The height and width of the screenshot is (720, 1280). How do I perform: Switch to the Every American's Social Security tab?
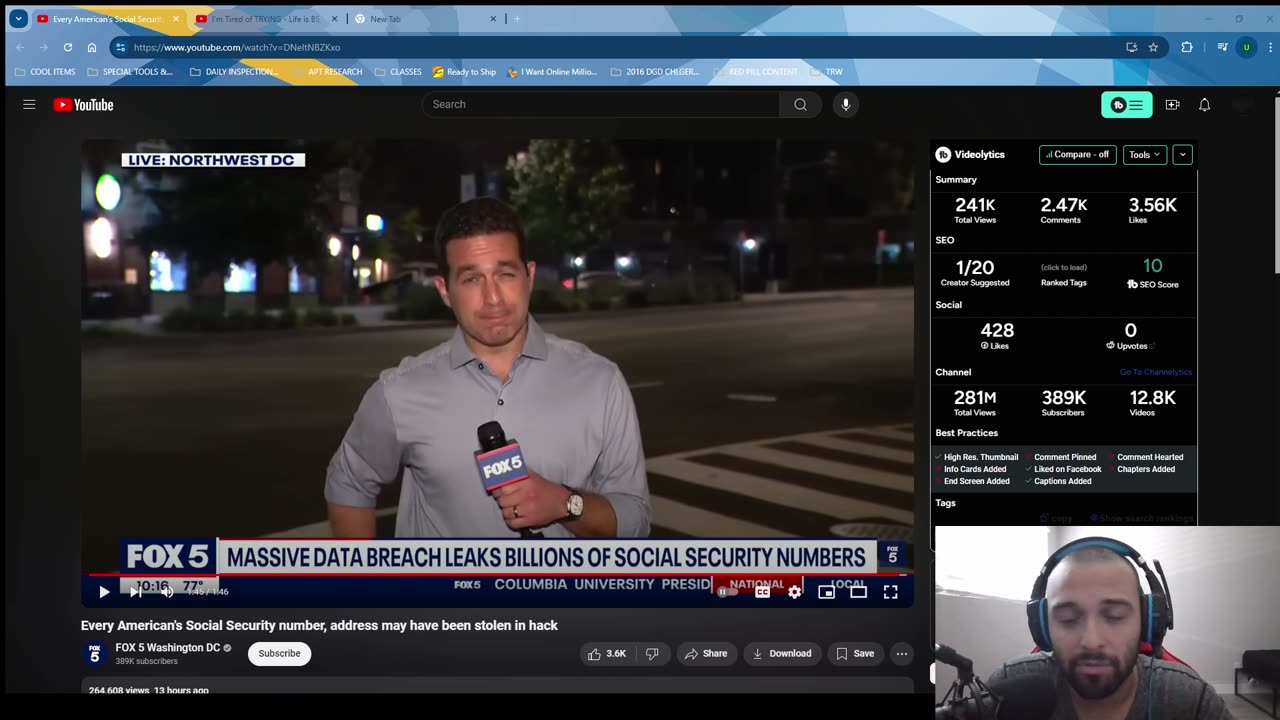tap(108, 19)
